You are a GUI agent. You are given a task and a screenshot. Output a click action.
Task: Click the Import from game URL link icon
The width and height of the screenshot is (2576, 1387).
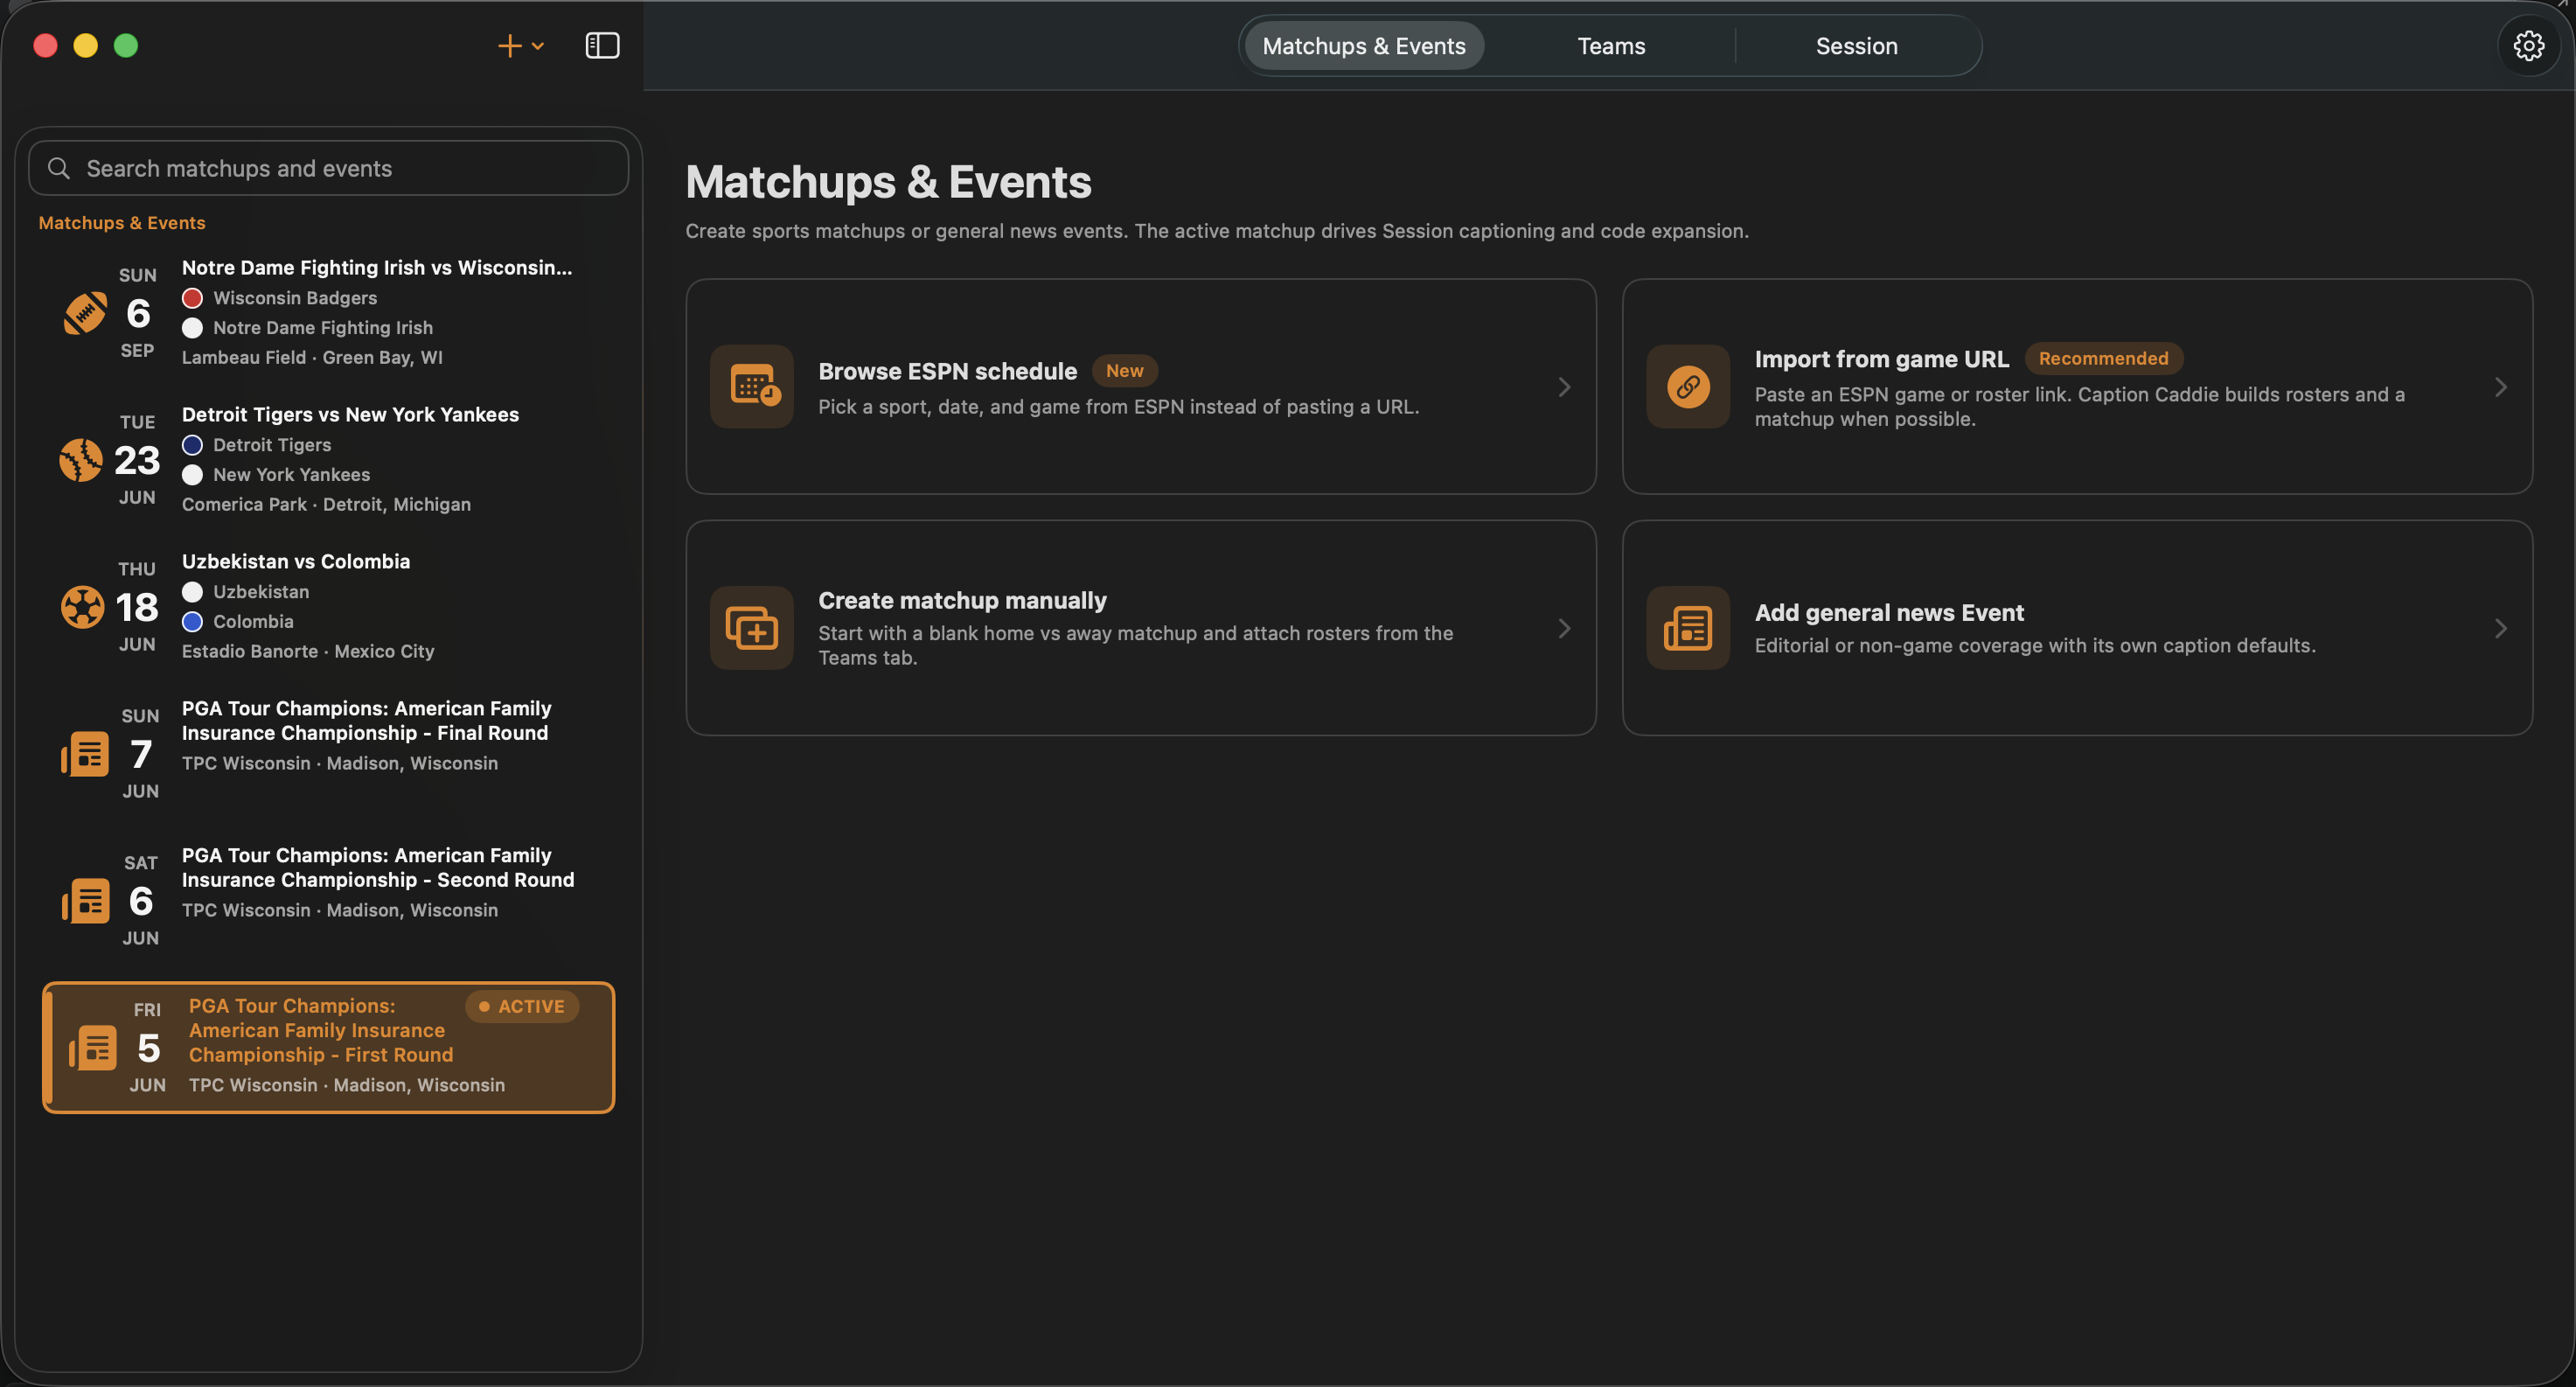(x=1688, y=386)
